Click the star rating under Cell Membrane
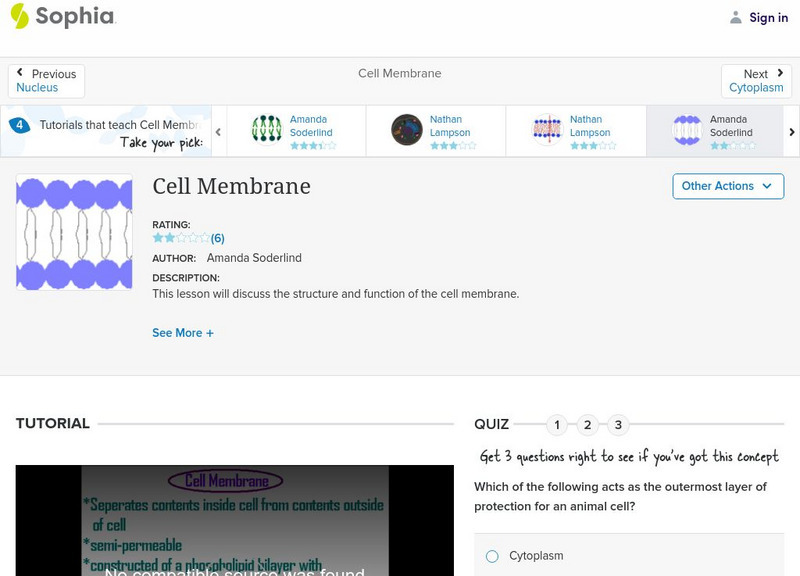Screen dimensions: 800x576 click(181, 238)
